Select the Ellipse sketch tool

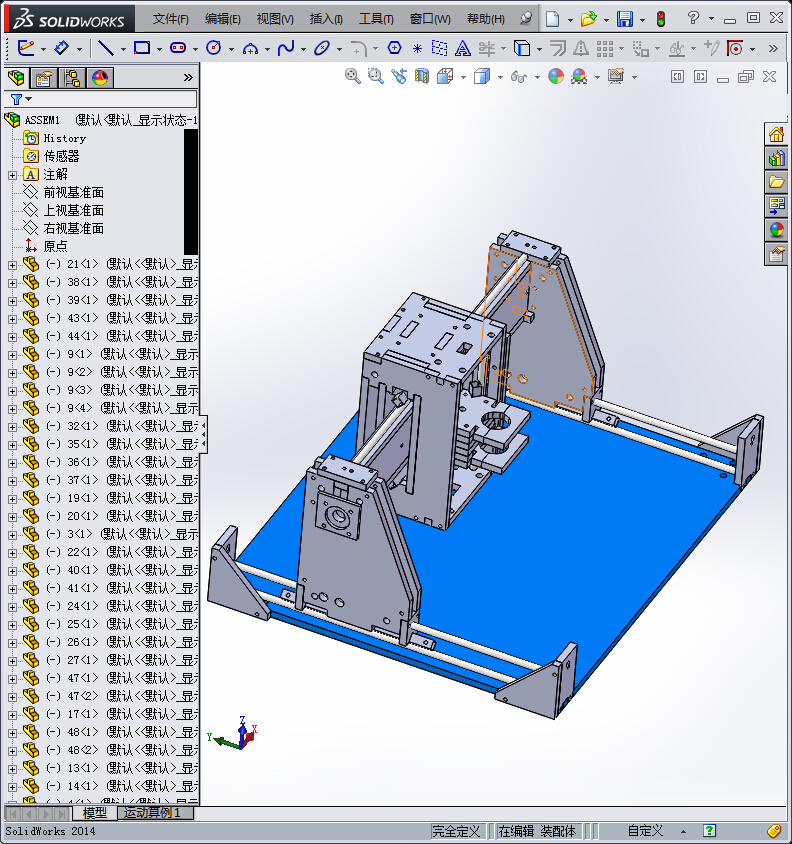(322, 48)
